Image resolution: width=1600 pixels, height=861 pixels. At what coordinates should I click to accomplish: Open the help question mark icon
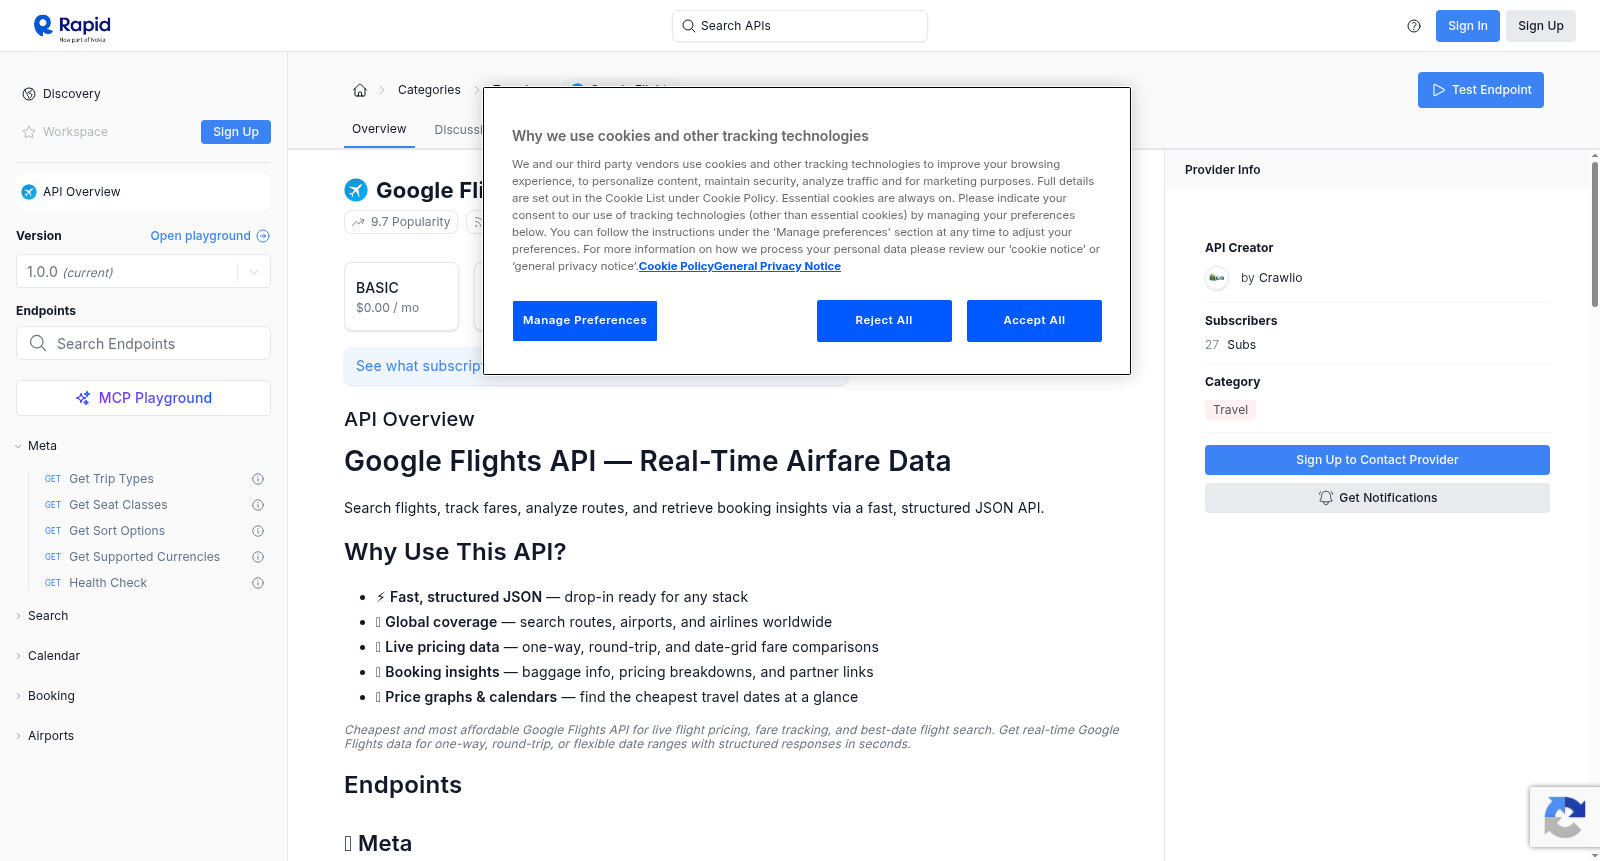(1414, 26)
